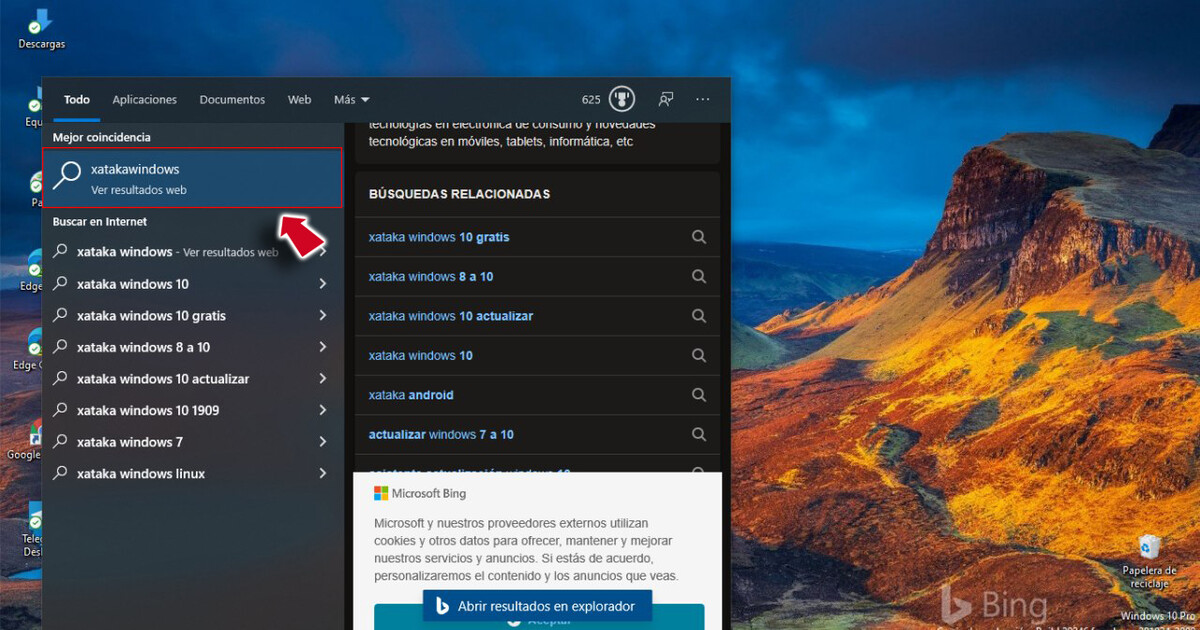The height and width of the screenshot is (630, 1200).
Task: Click search icon next to 'xataka windows 8 a 10'
Action: (699, 276)
